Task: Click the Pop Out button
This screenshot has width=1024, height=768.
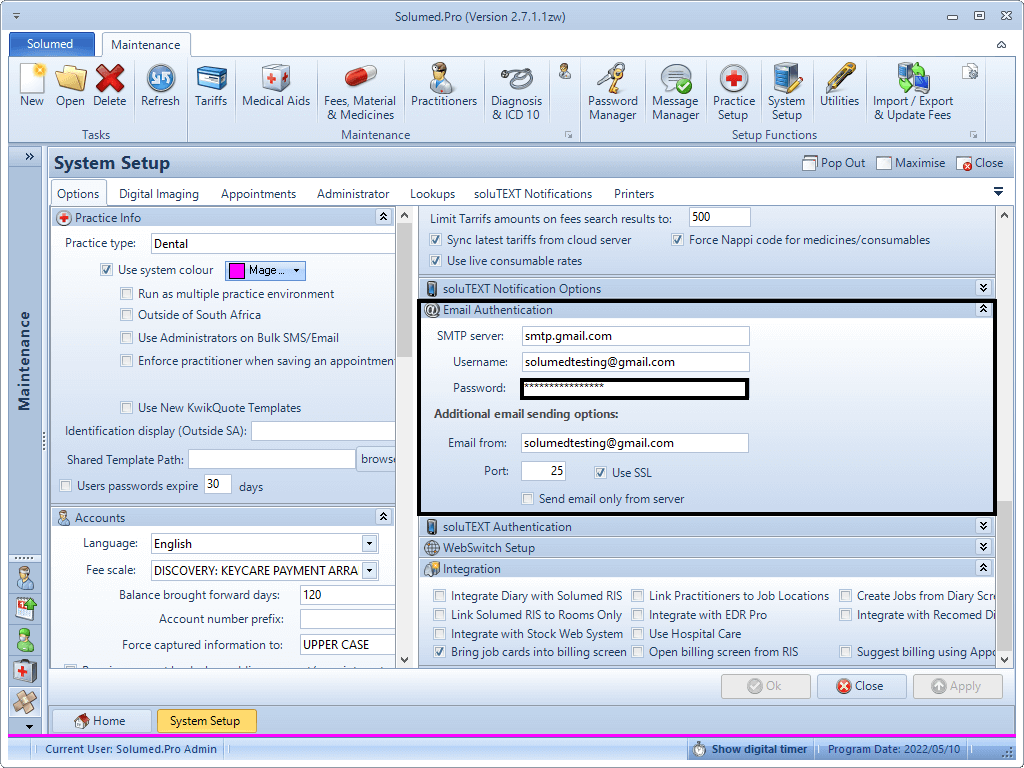Action: coord(834,163)
